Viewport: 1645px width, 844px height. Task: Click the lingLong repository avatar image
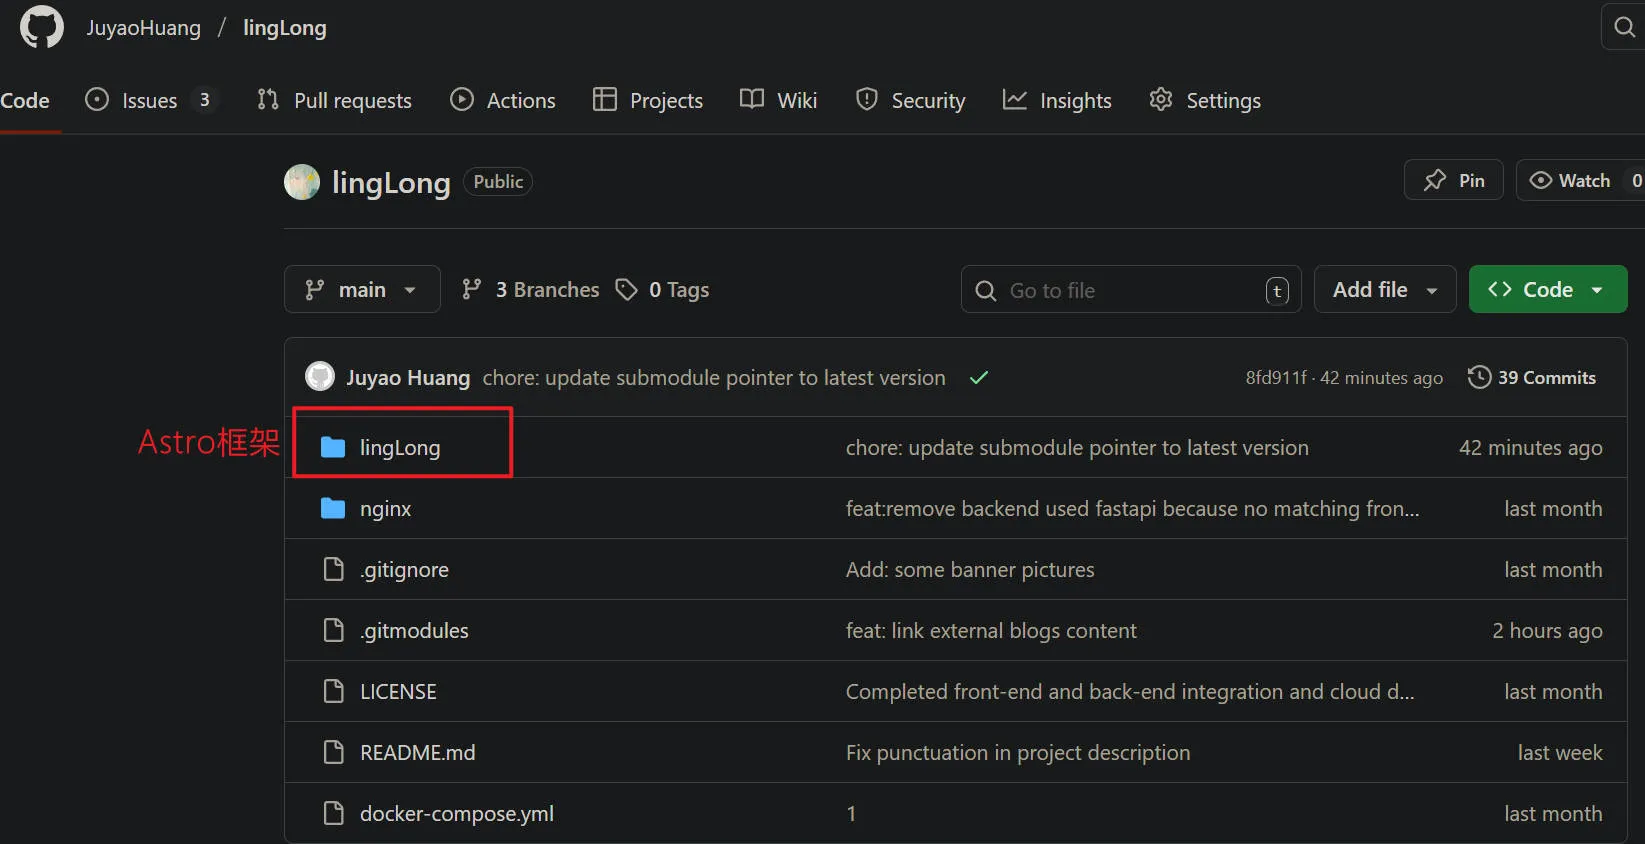click(x=302, y=182)
